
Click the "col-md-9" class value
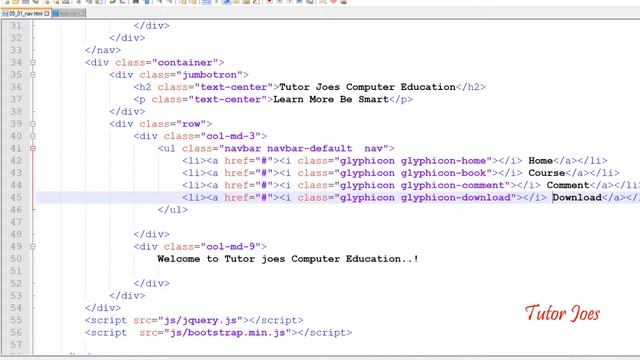(231, 247)
